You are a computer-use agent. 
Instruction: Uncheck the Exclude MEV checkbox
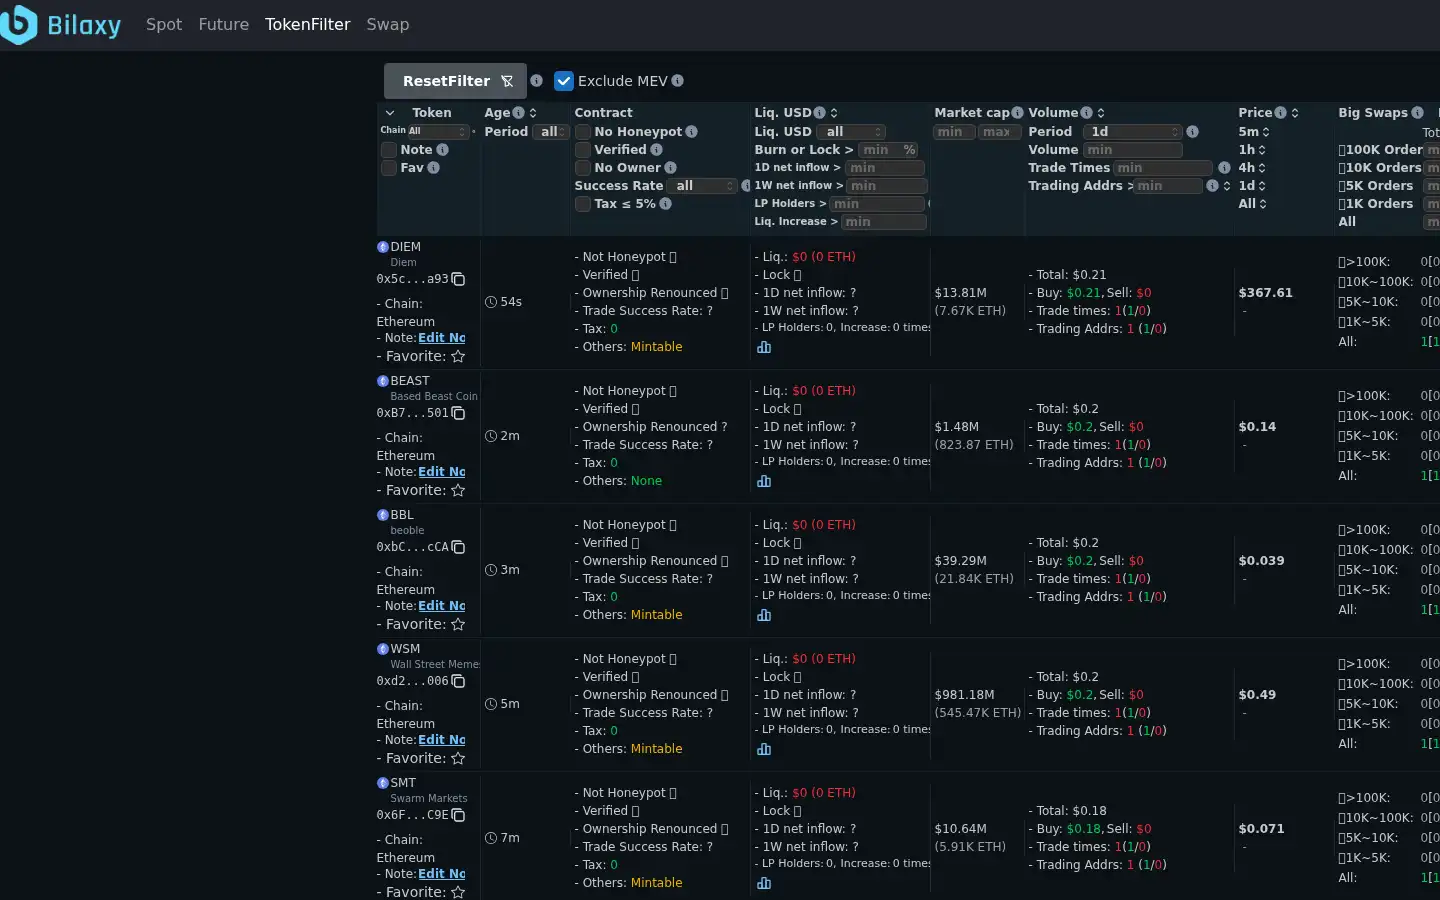coord(564,81)
